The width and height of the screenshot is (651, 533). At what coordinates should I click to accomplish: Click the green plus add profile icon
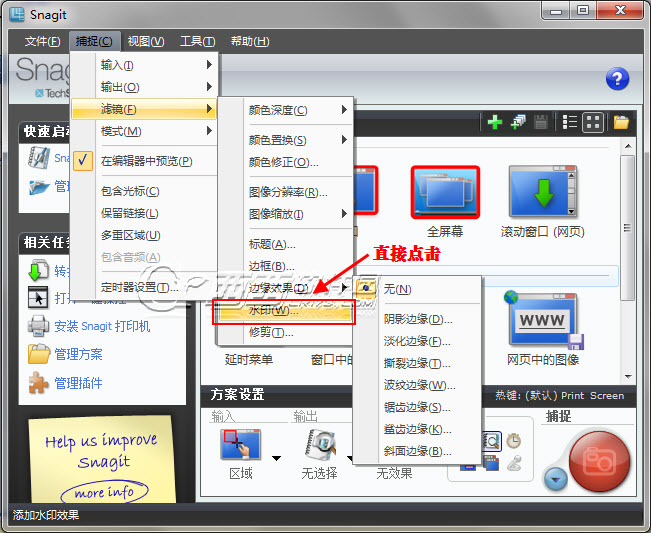tap(494, 122)
